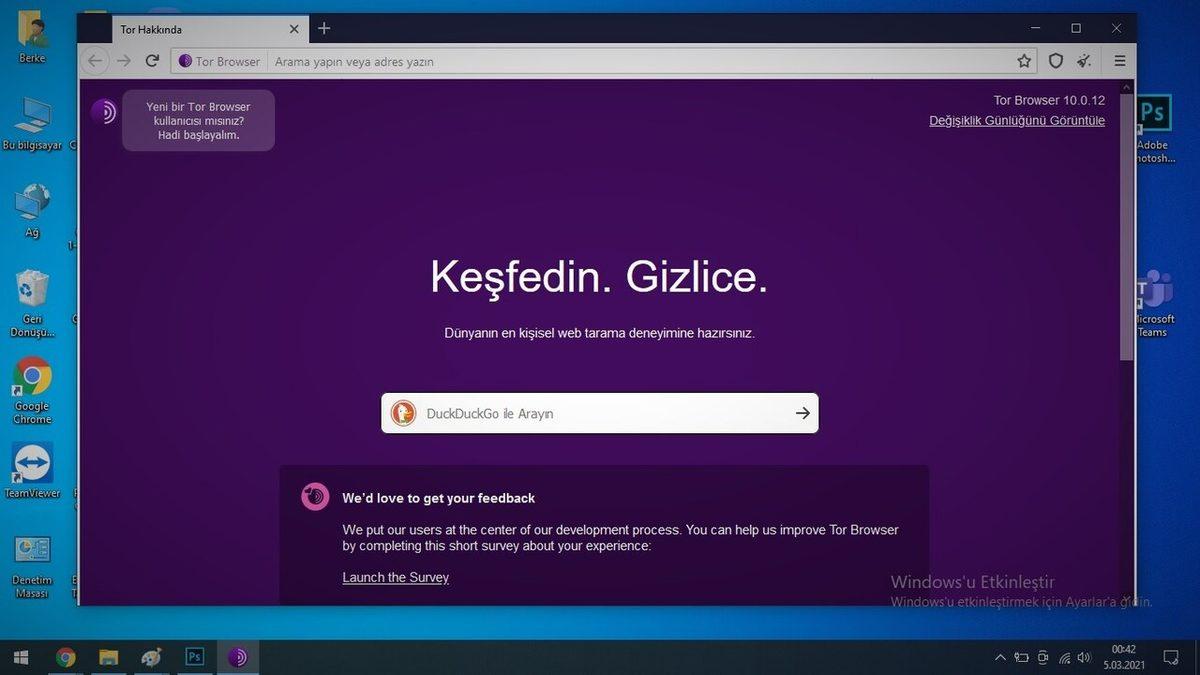Toggle the bookmark star for this page

[1024, 61]
